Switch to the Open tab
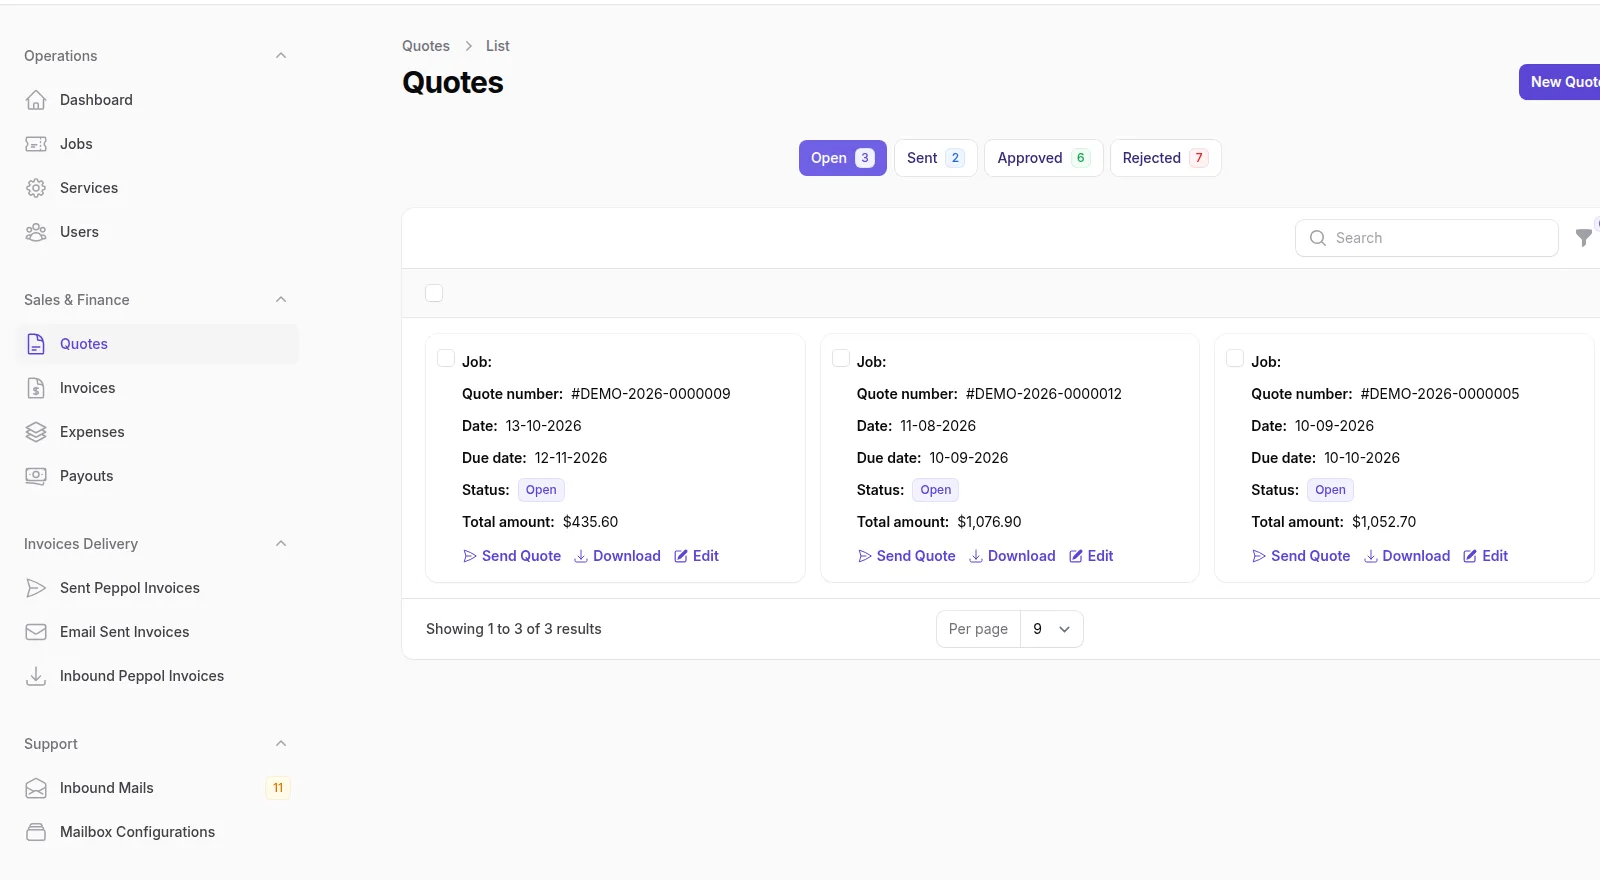Viewport: 1600px width, 880px height. point(843,158)
